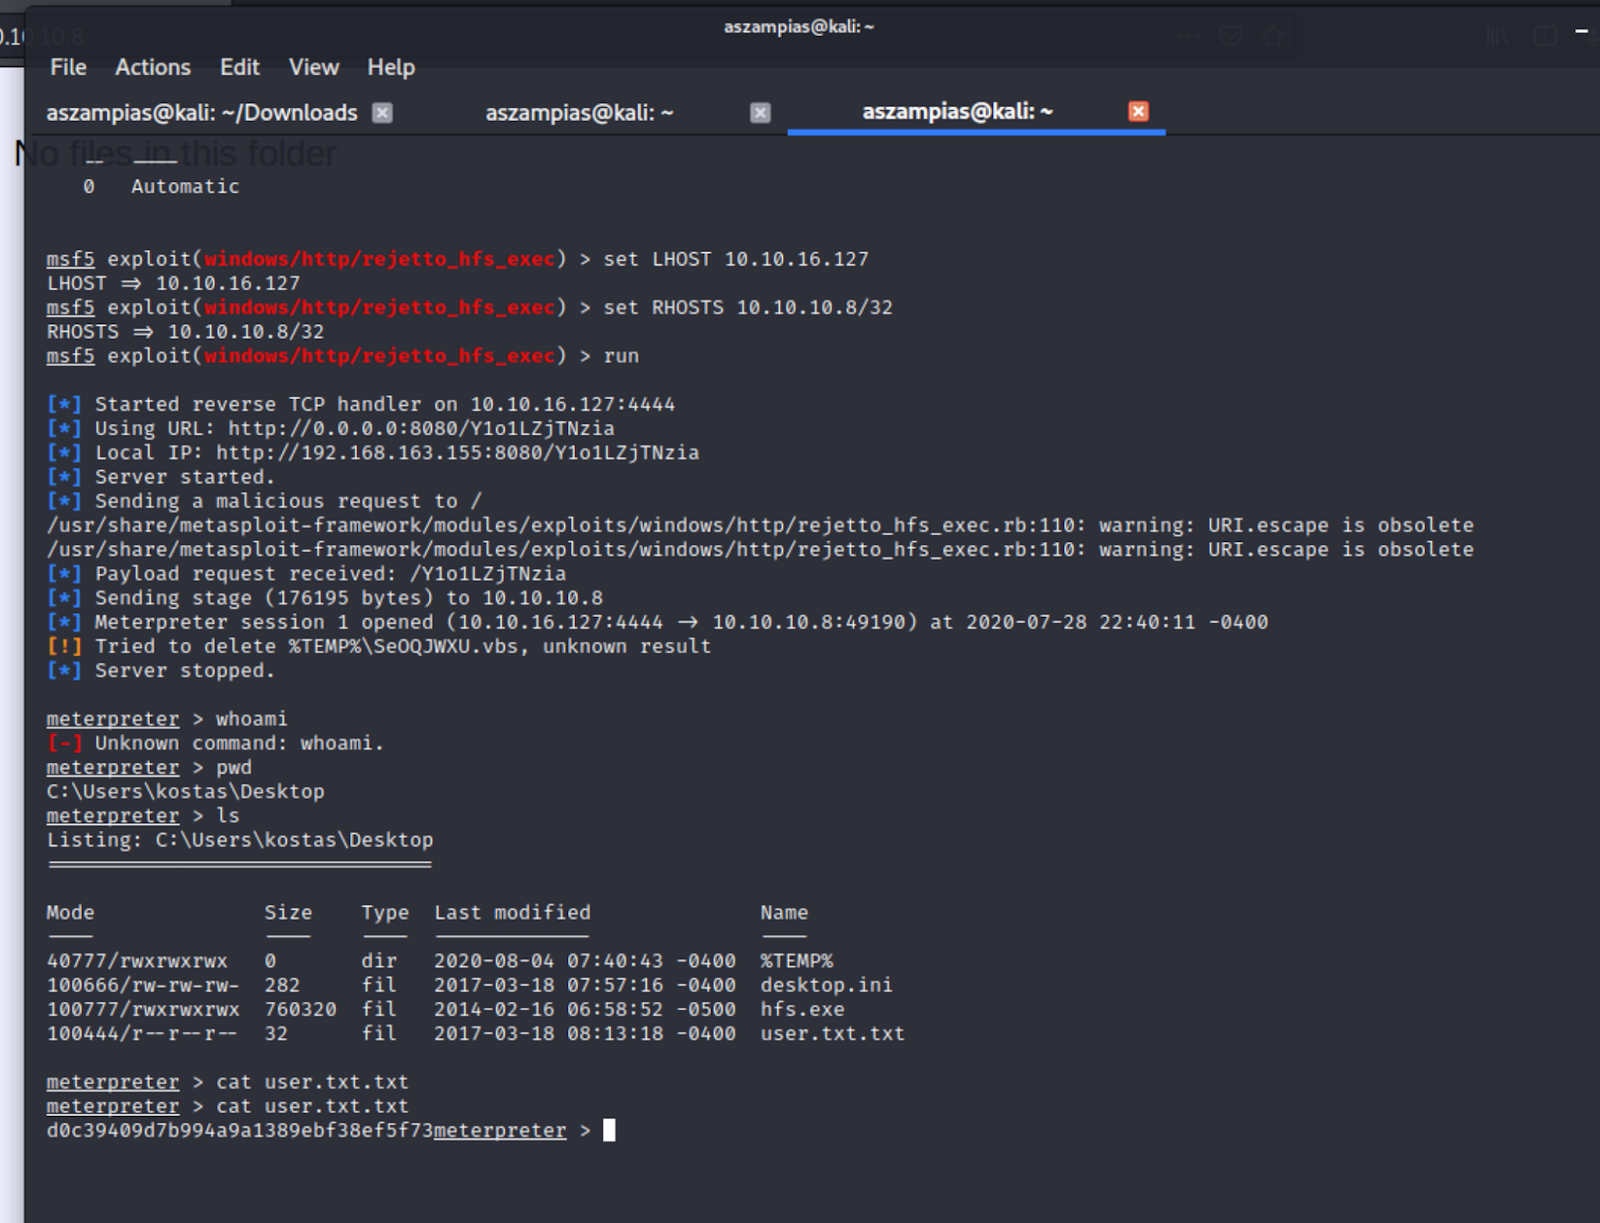Open the Firefox Library icon
The image size is (1600, 1223).
point(1497,37)
